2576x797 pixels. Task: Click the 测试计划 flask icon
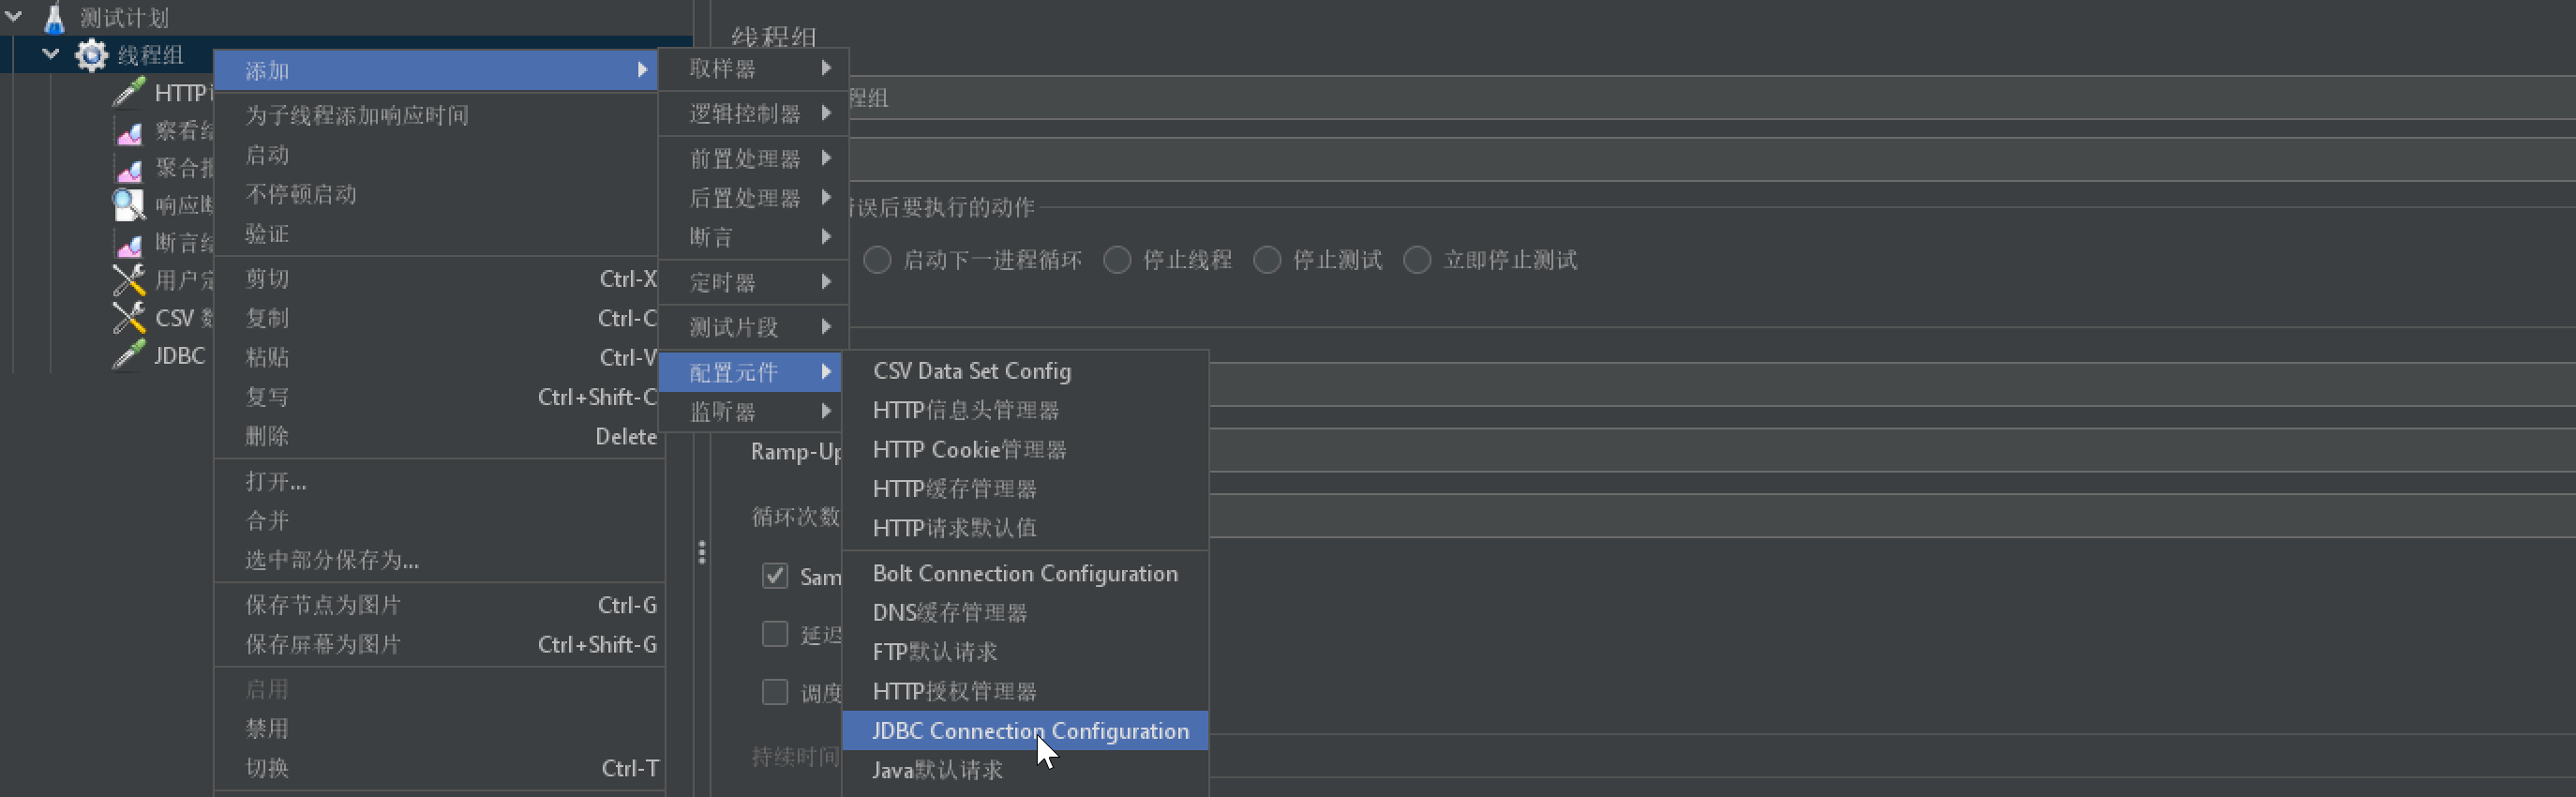(x=54, y=17)
